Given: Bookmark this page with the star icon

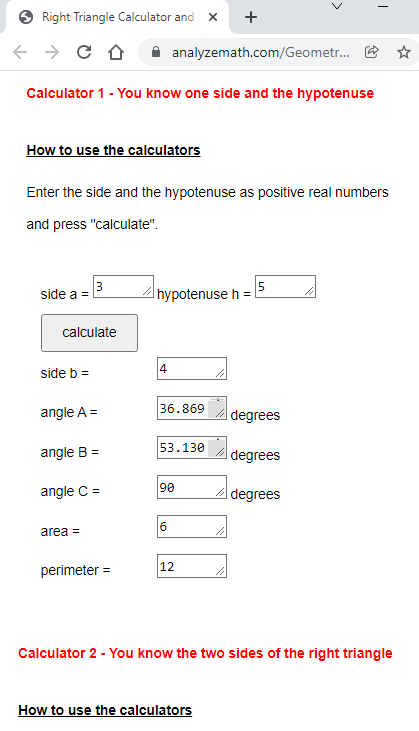Looking at the screenshot, I should tap(404, 52).
